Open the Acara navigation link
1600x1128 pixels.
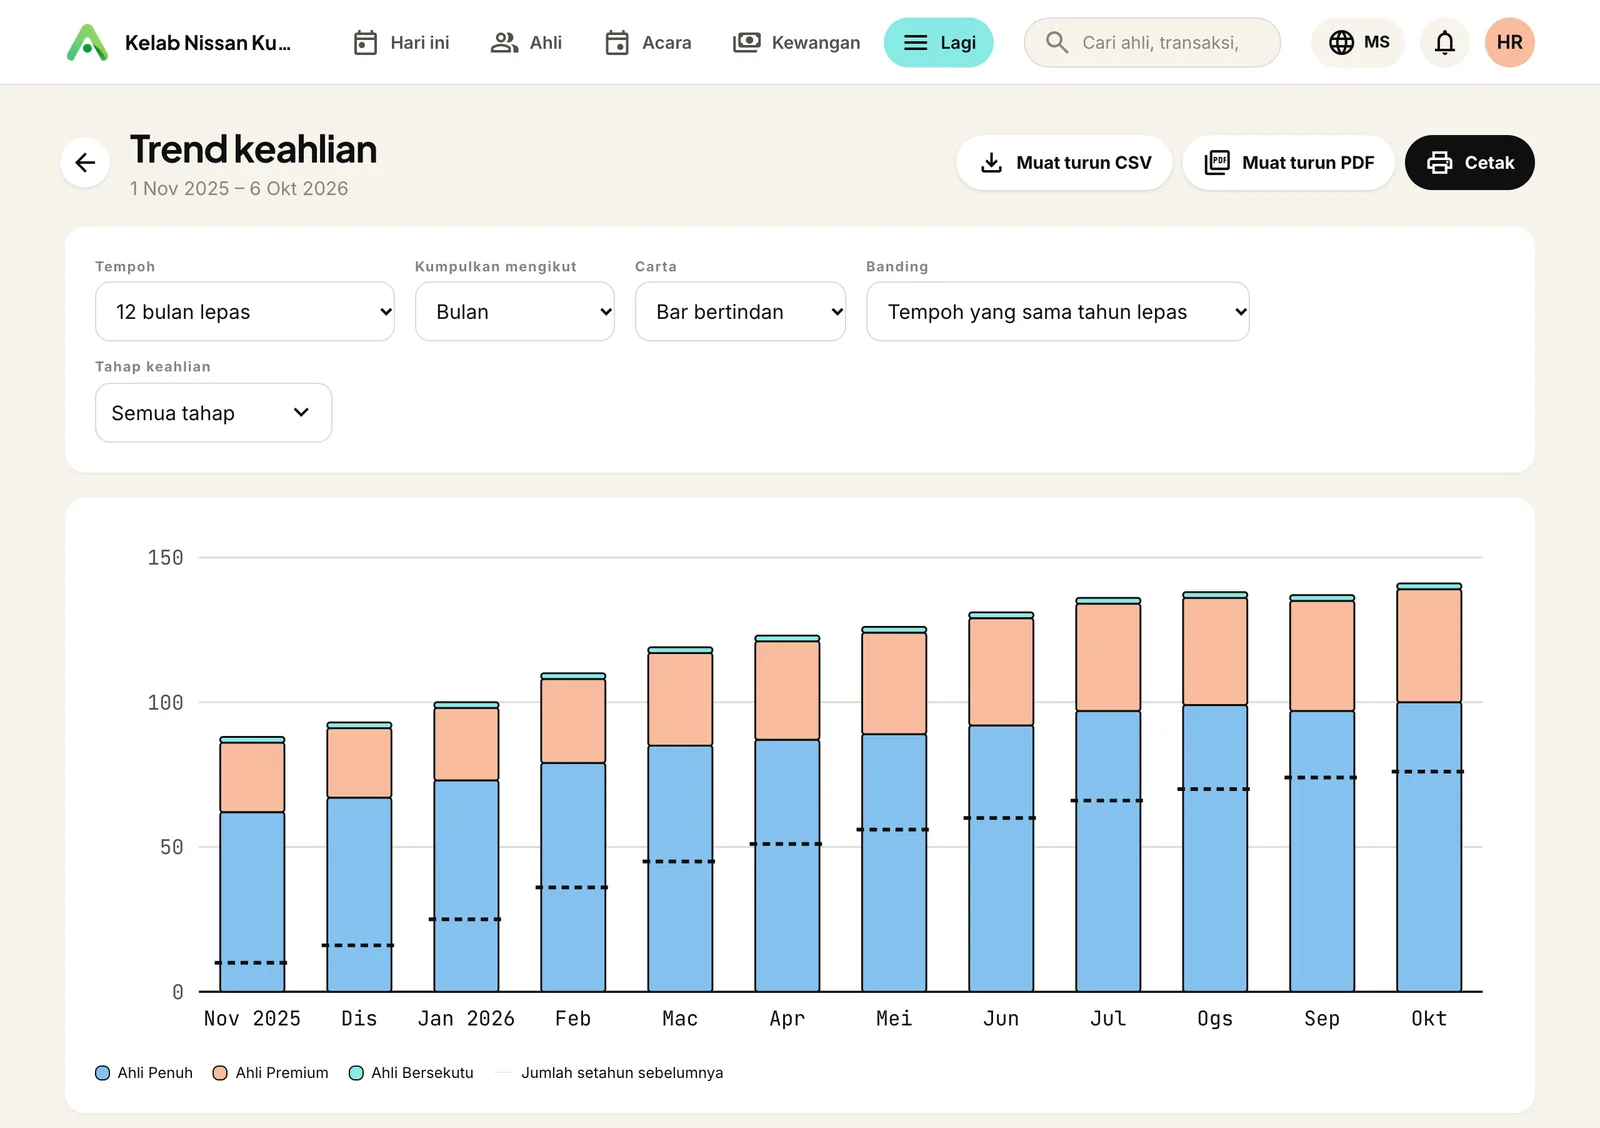point(648,42)
